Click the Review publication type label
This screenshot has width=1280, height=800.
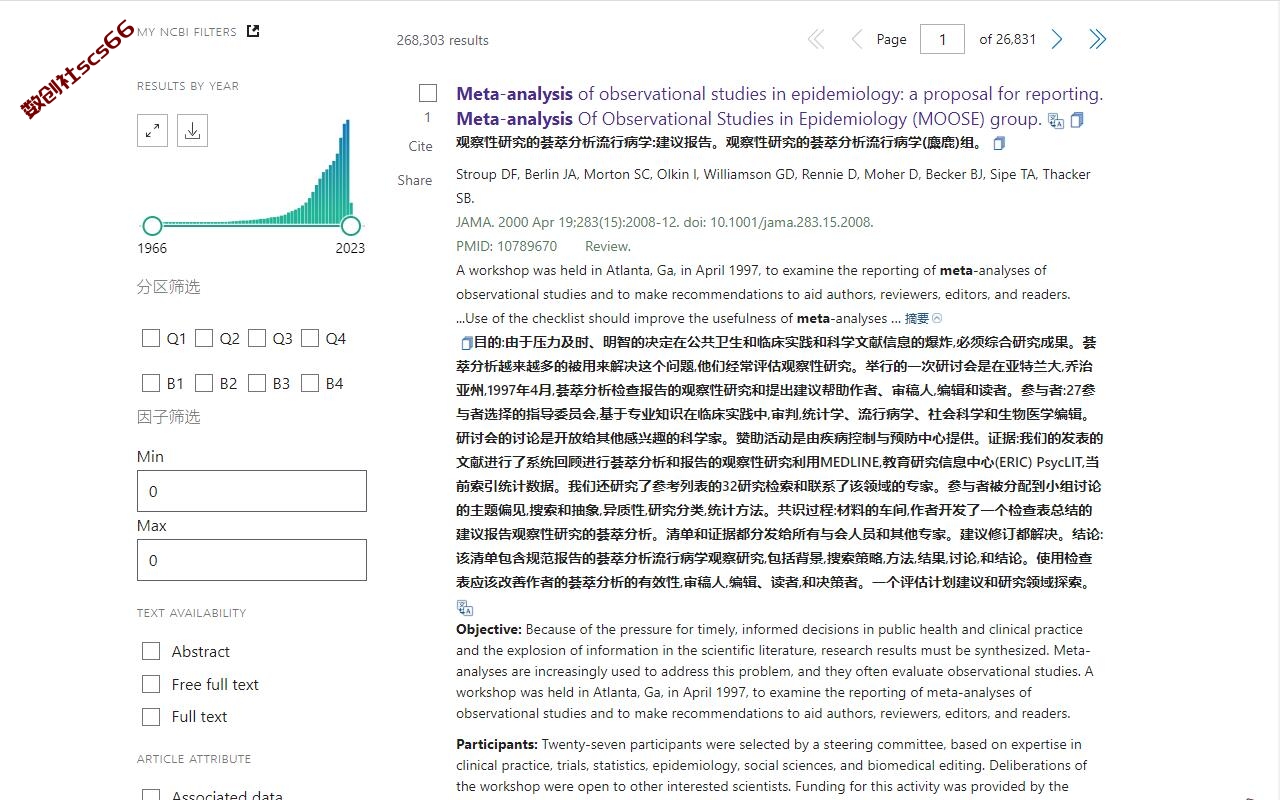pyautogui.click(x=608, y=246)
